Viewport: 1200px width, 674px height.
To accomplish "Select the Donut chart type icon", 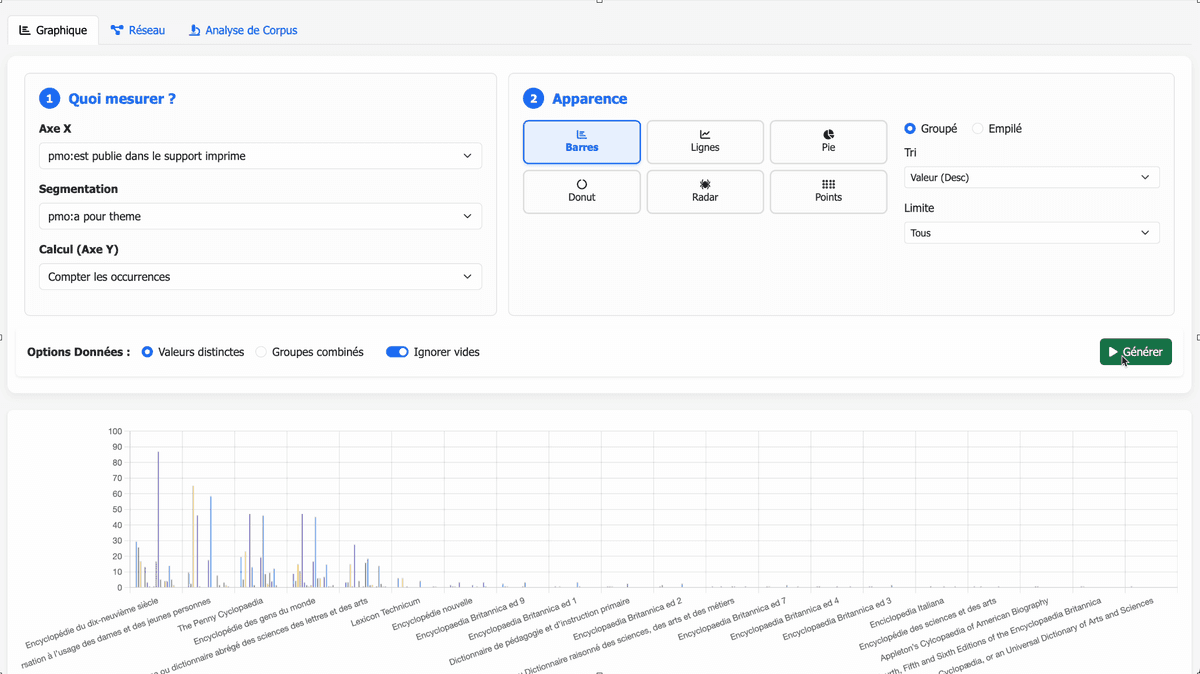I will (581, 185).
